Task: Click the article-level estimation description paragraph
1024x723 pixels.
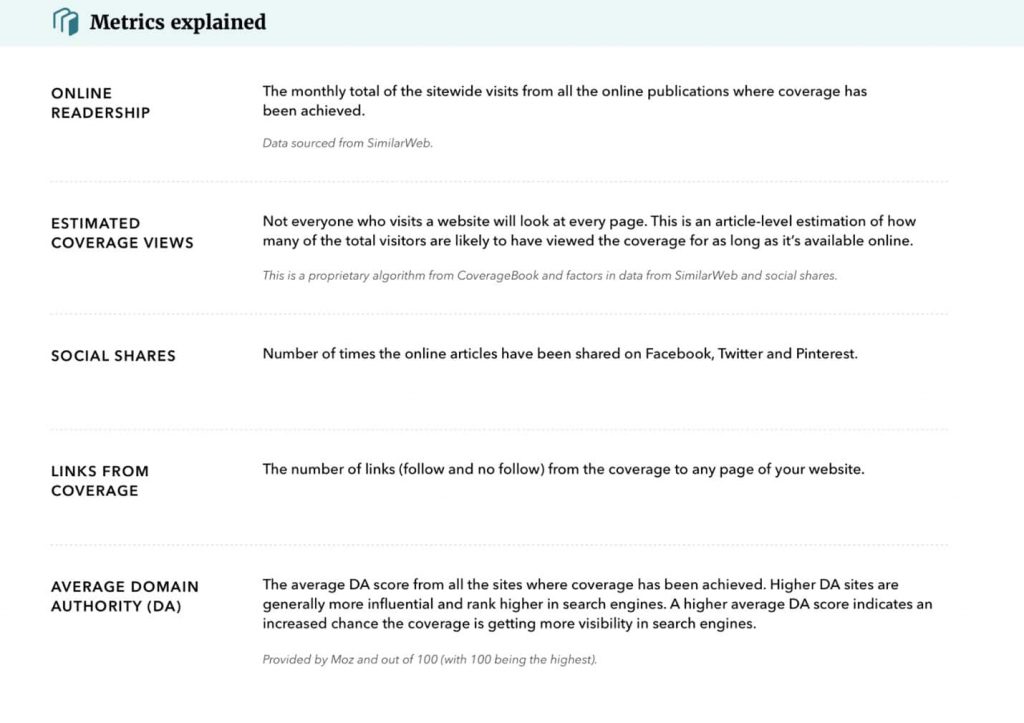Action: click(589, 231)
